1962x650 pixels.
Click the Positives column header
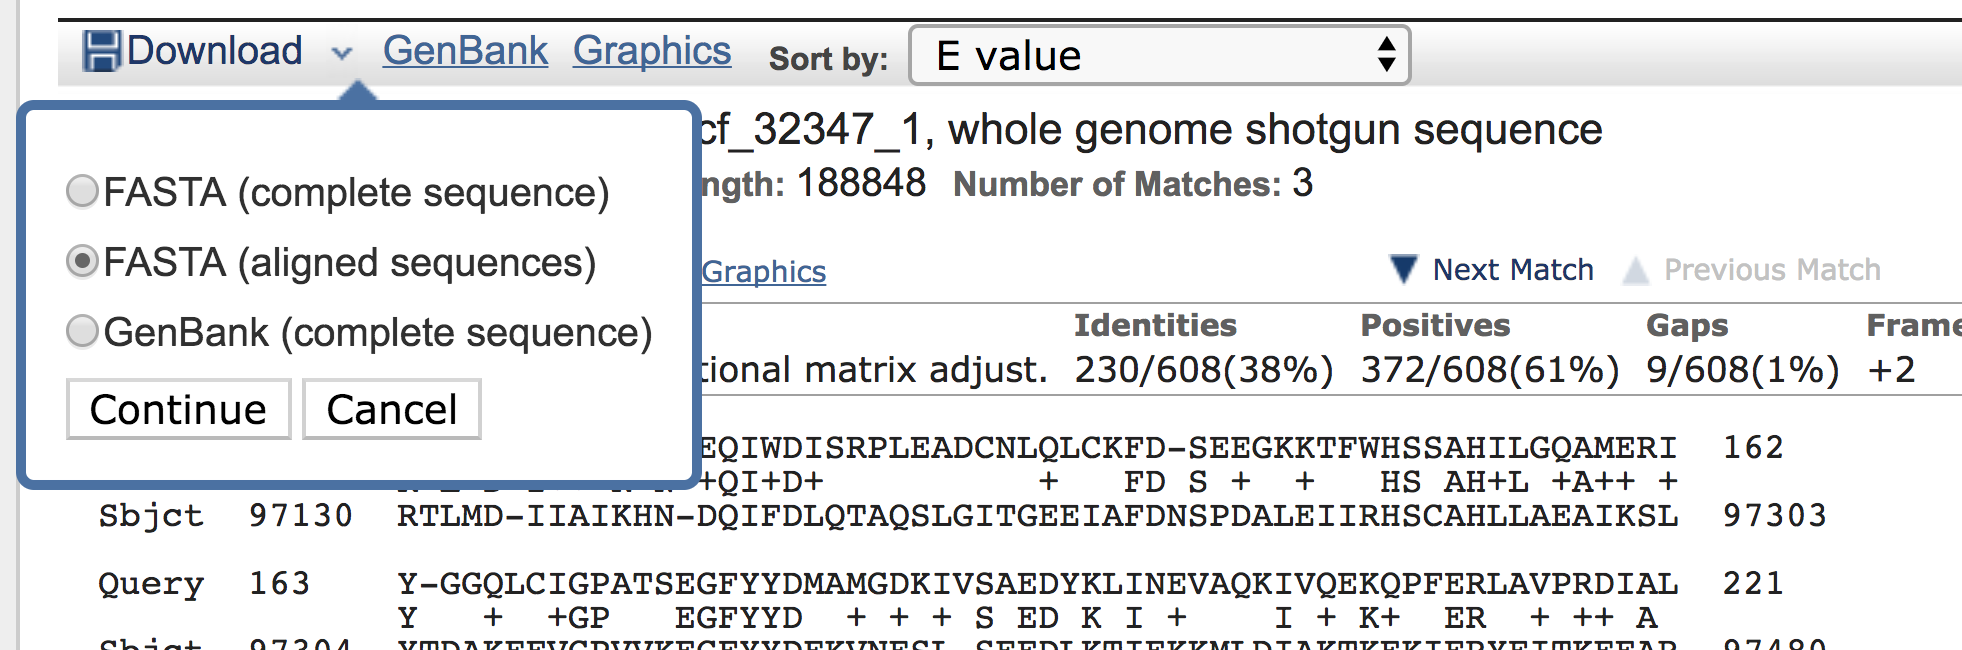point(1435,325)
